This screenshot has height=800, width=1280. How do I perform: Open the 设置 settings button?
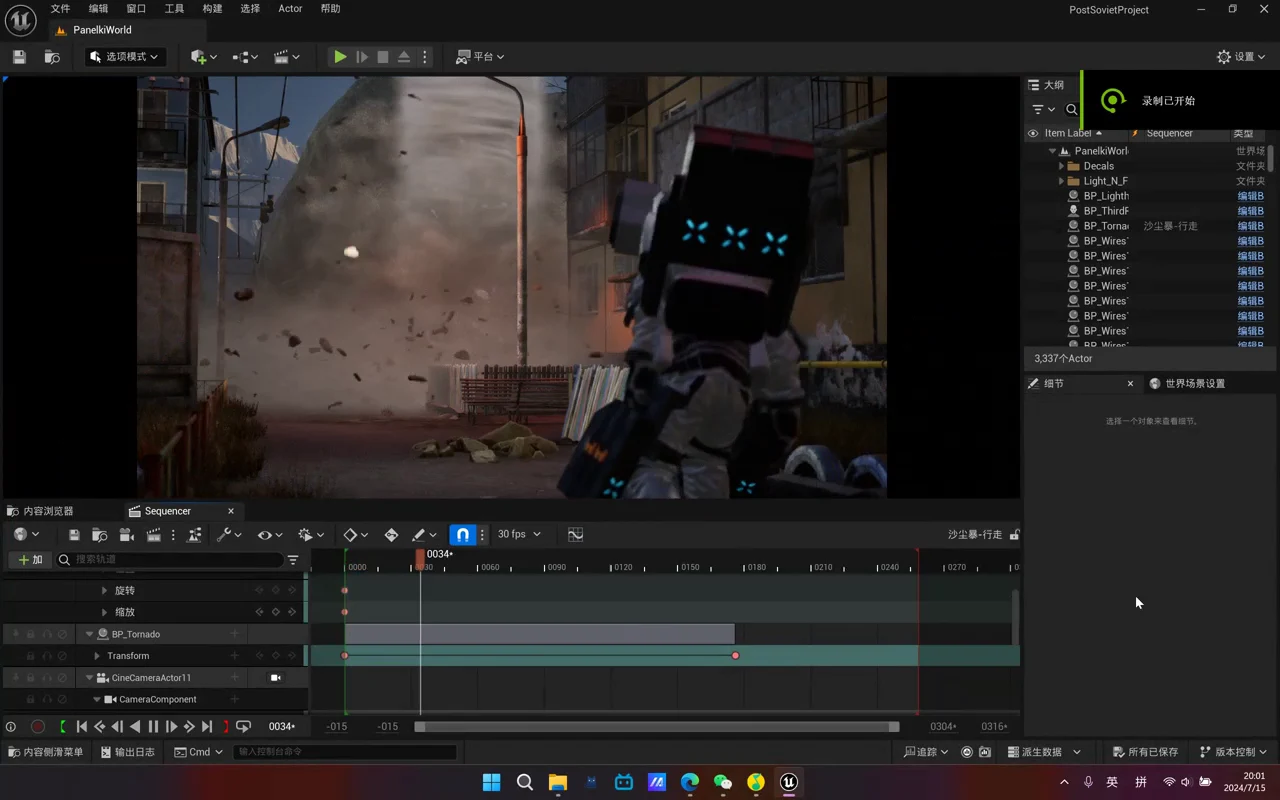[x=1241, y=57]
